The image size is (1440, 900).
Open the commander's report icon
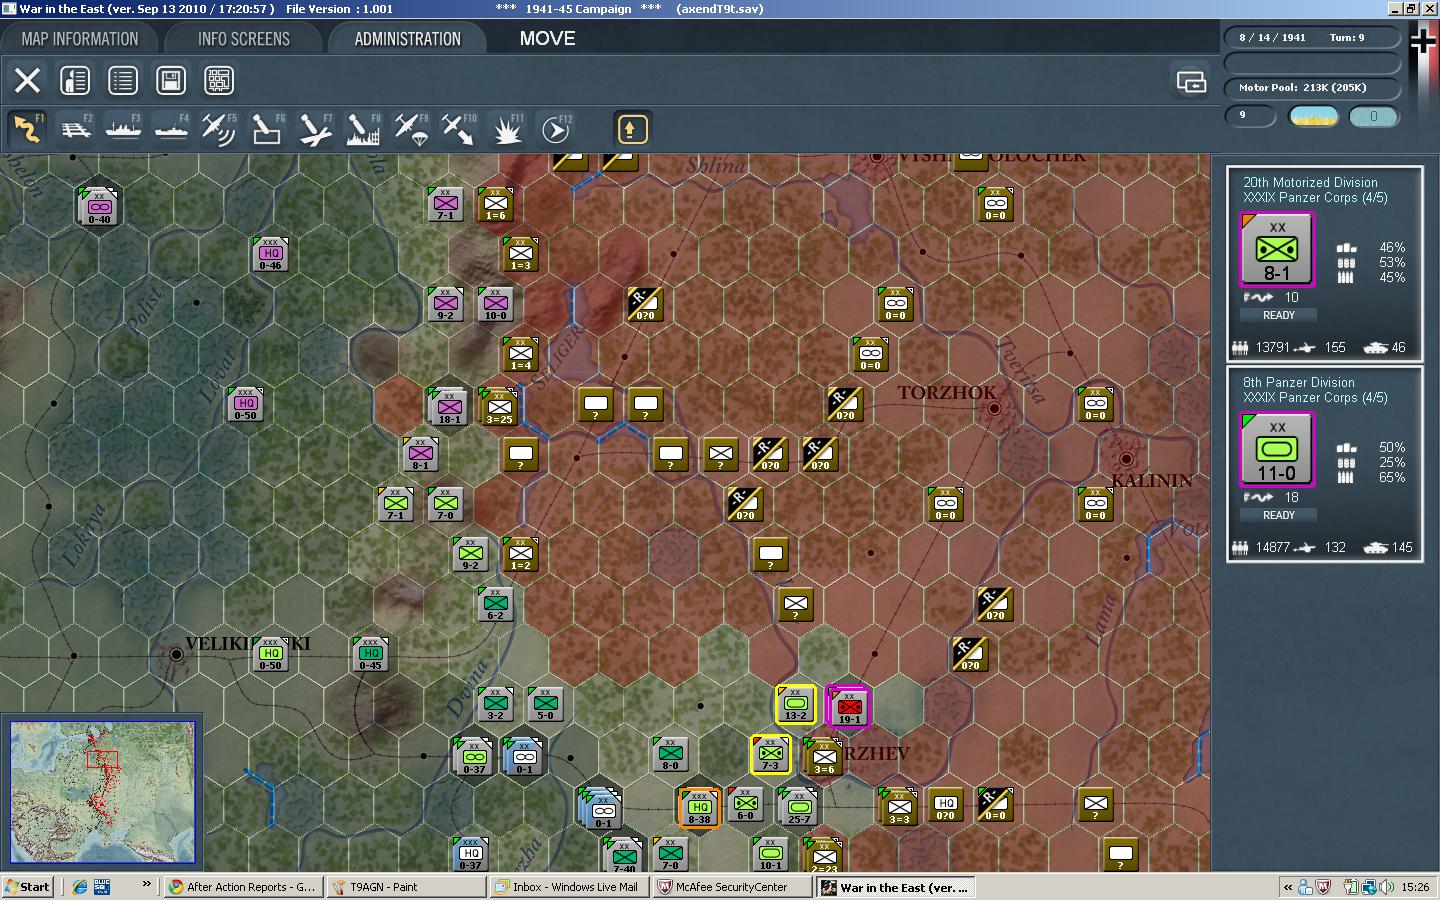pyautogui.click(x=75, y=80)
